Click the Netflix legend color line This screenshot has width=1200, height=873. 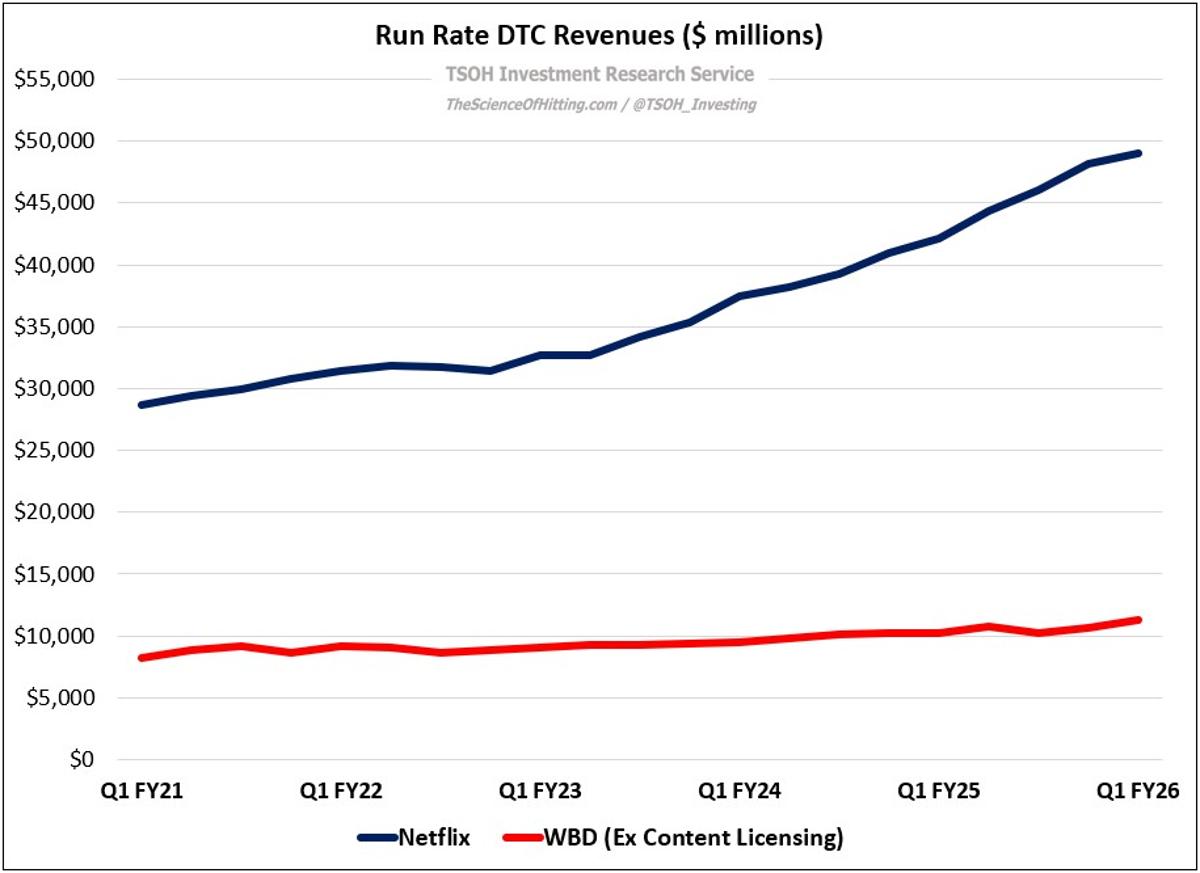pyautogui.click(x=377, y=837)
